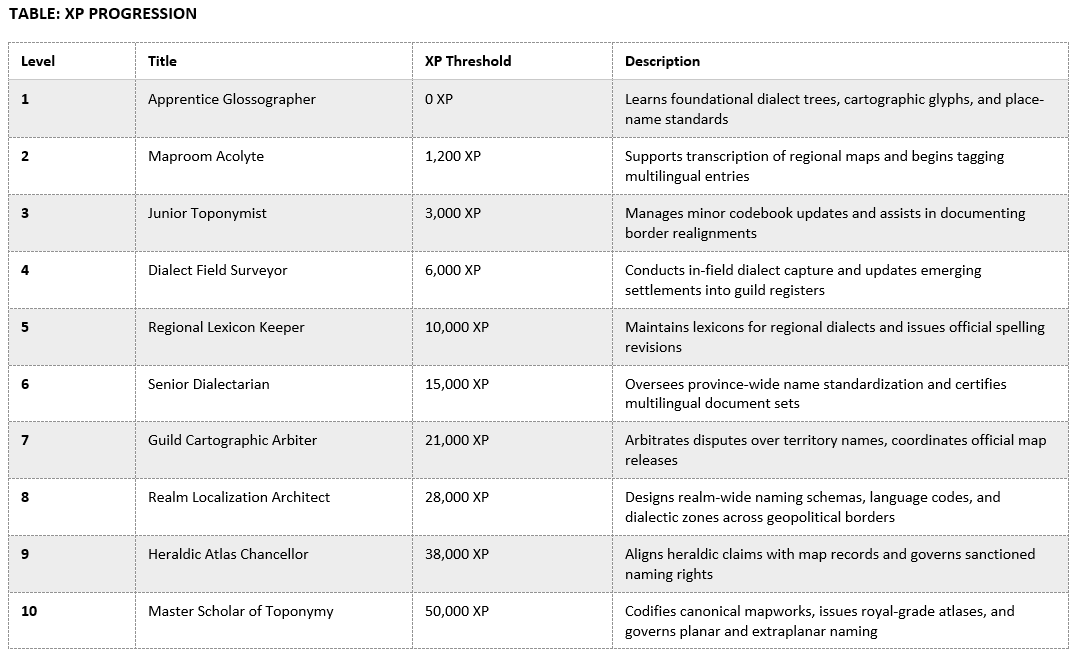Select the XP Threshold column header
This screenshot has height=654, width=1074.
467,61
